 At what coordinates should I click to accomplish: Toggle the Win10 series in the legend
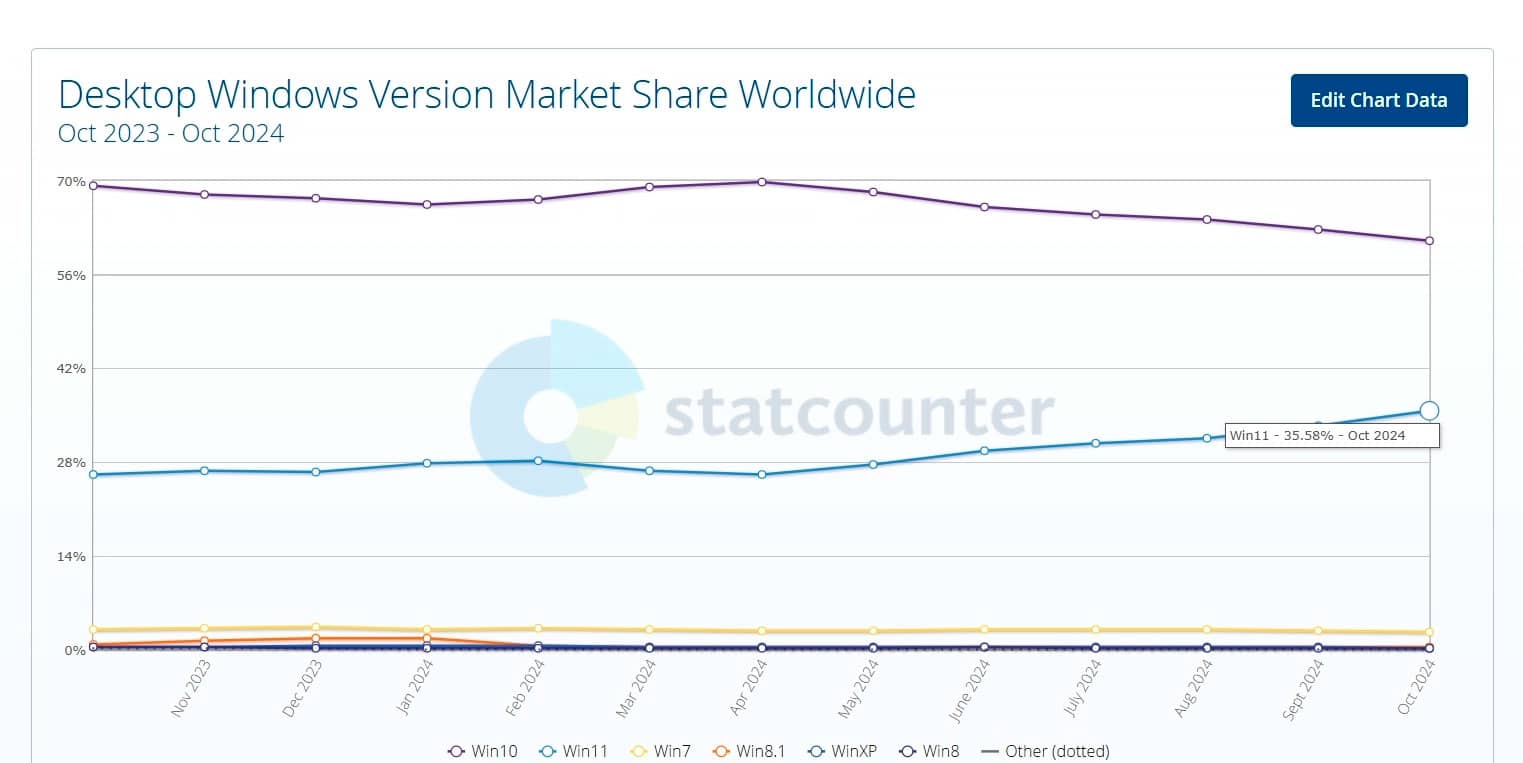(x=482, y=751)
